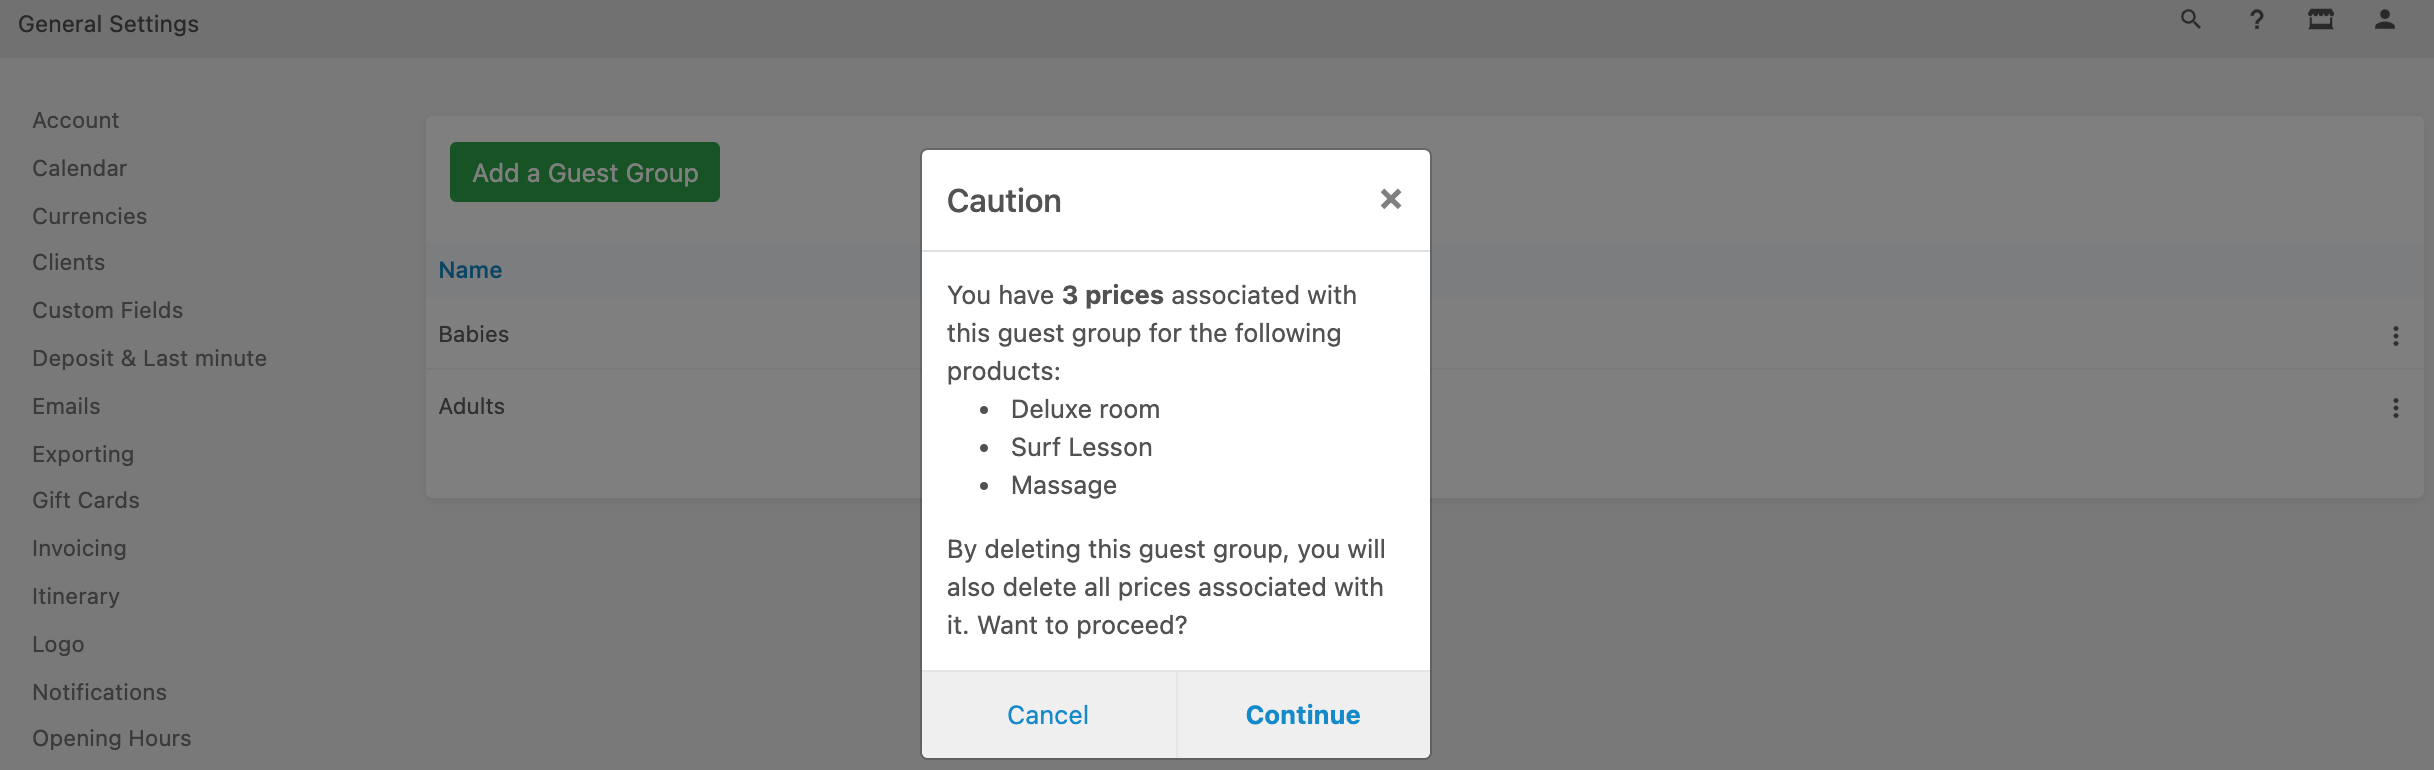Image resolution: width=2434 pixels, height=770 pixels.
Task: Select Invoicing in the sidebar
Action: pyautogui.click(x=80, y=548)
